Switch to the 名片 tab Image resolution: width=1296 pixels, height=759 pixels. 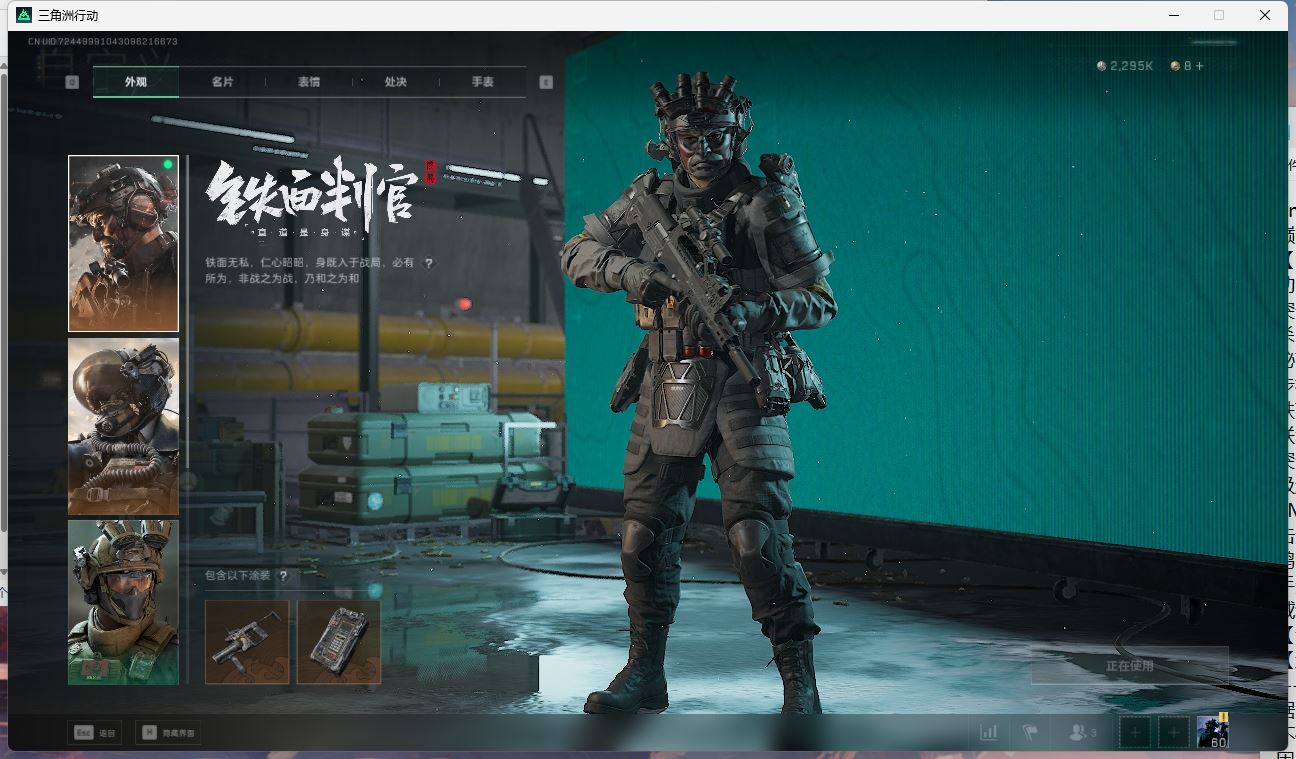click(222, 82)
